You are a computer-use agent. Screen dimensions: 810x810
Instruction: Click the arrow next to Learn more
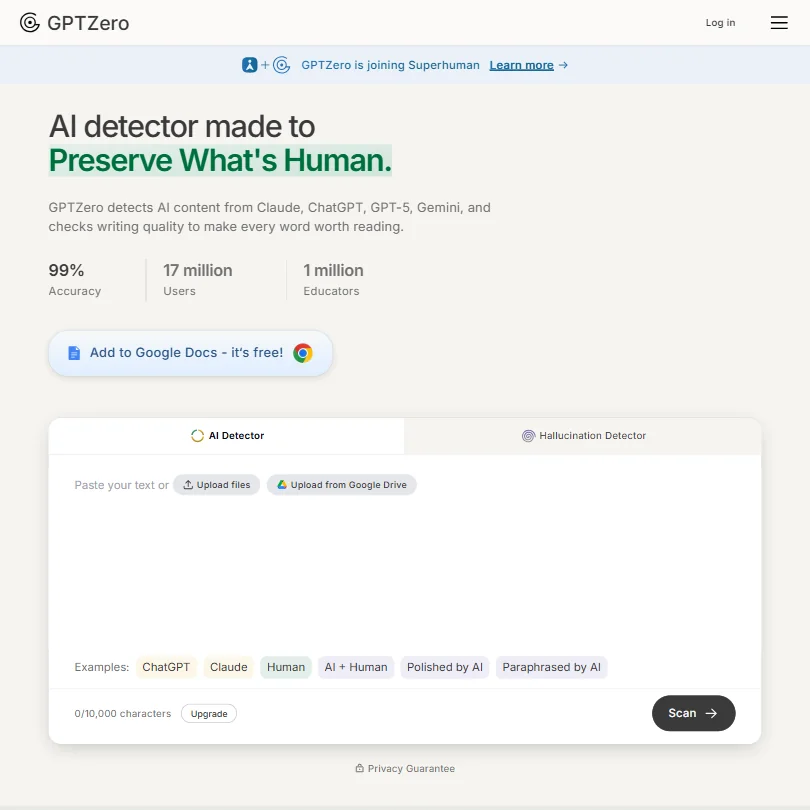coord(563,65)
